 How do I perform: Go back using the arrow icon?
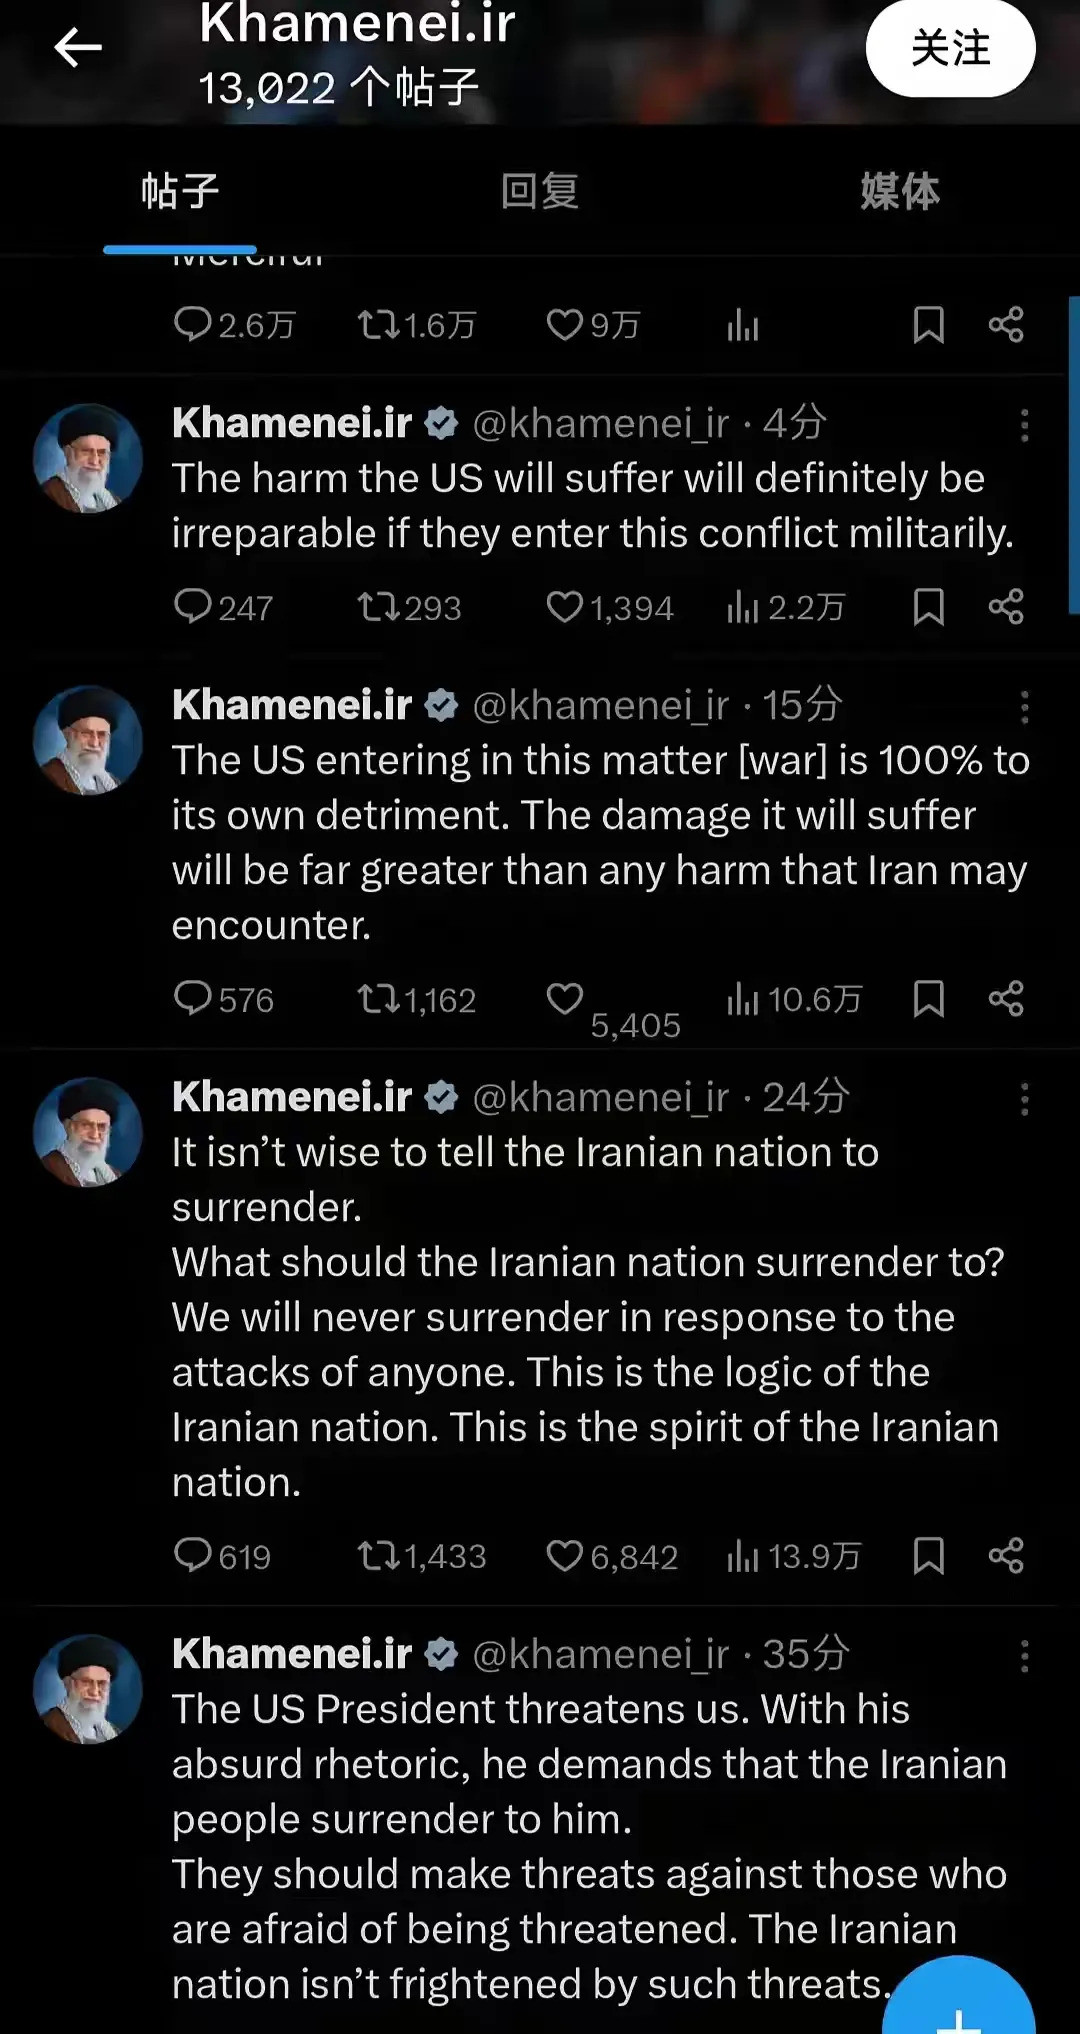[78, 47]
